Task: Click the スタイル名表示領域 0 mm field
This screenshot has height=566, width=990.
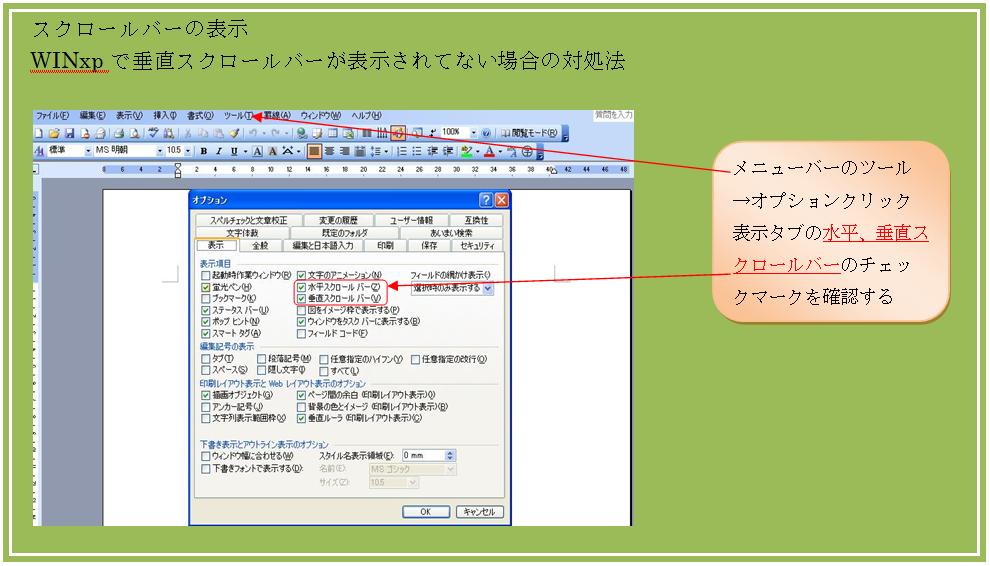Action: coord(424,455)
